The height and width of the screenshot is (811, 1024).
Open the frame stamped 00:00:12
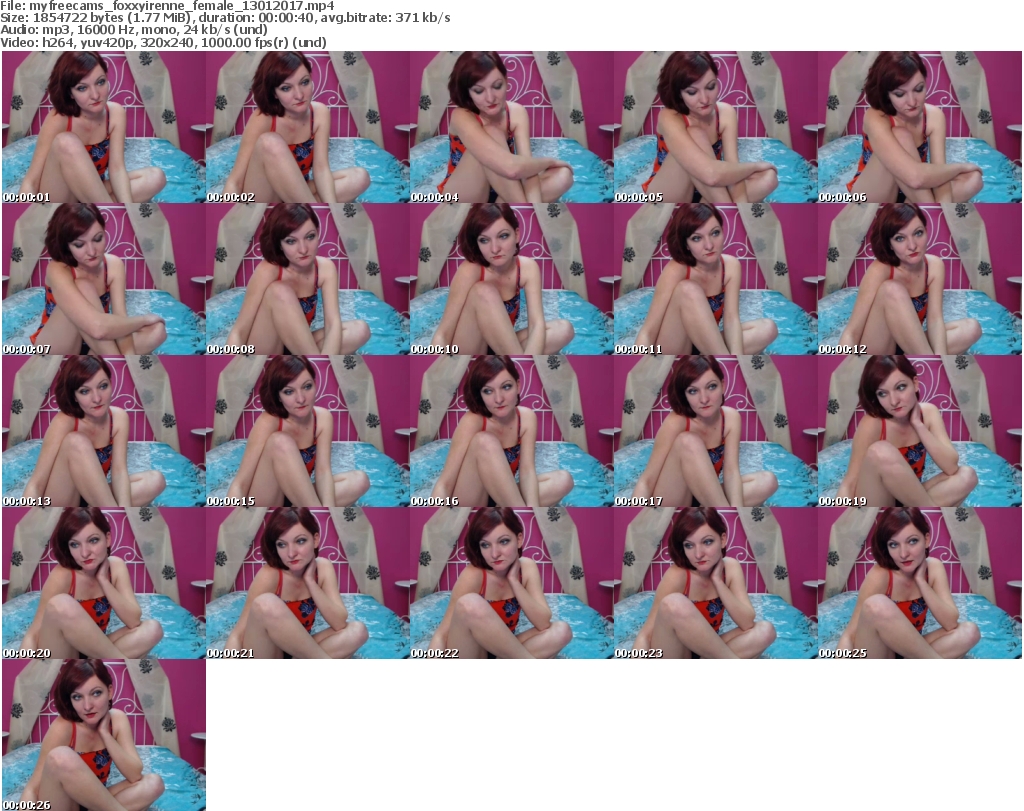[920, 279]
